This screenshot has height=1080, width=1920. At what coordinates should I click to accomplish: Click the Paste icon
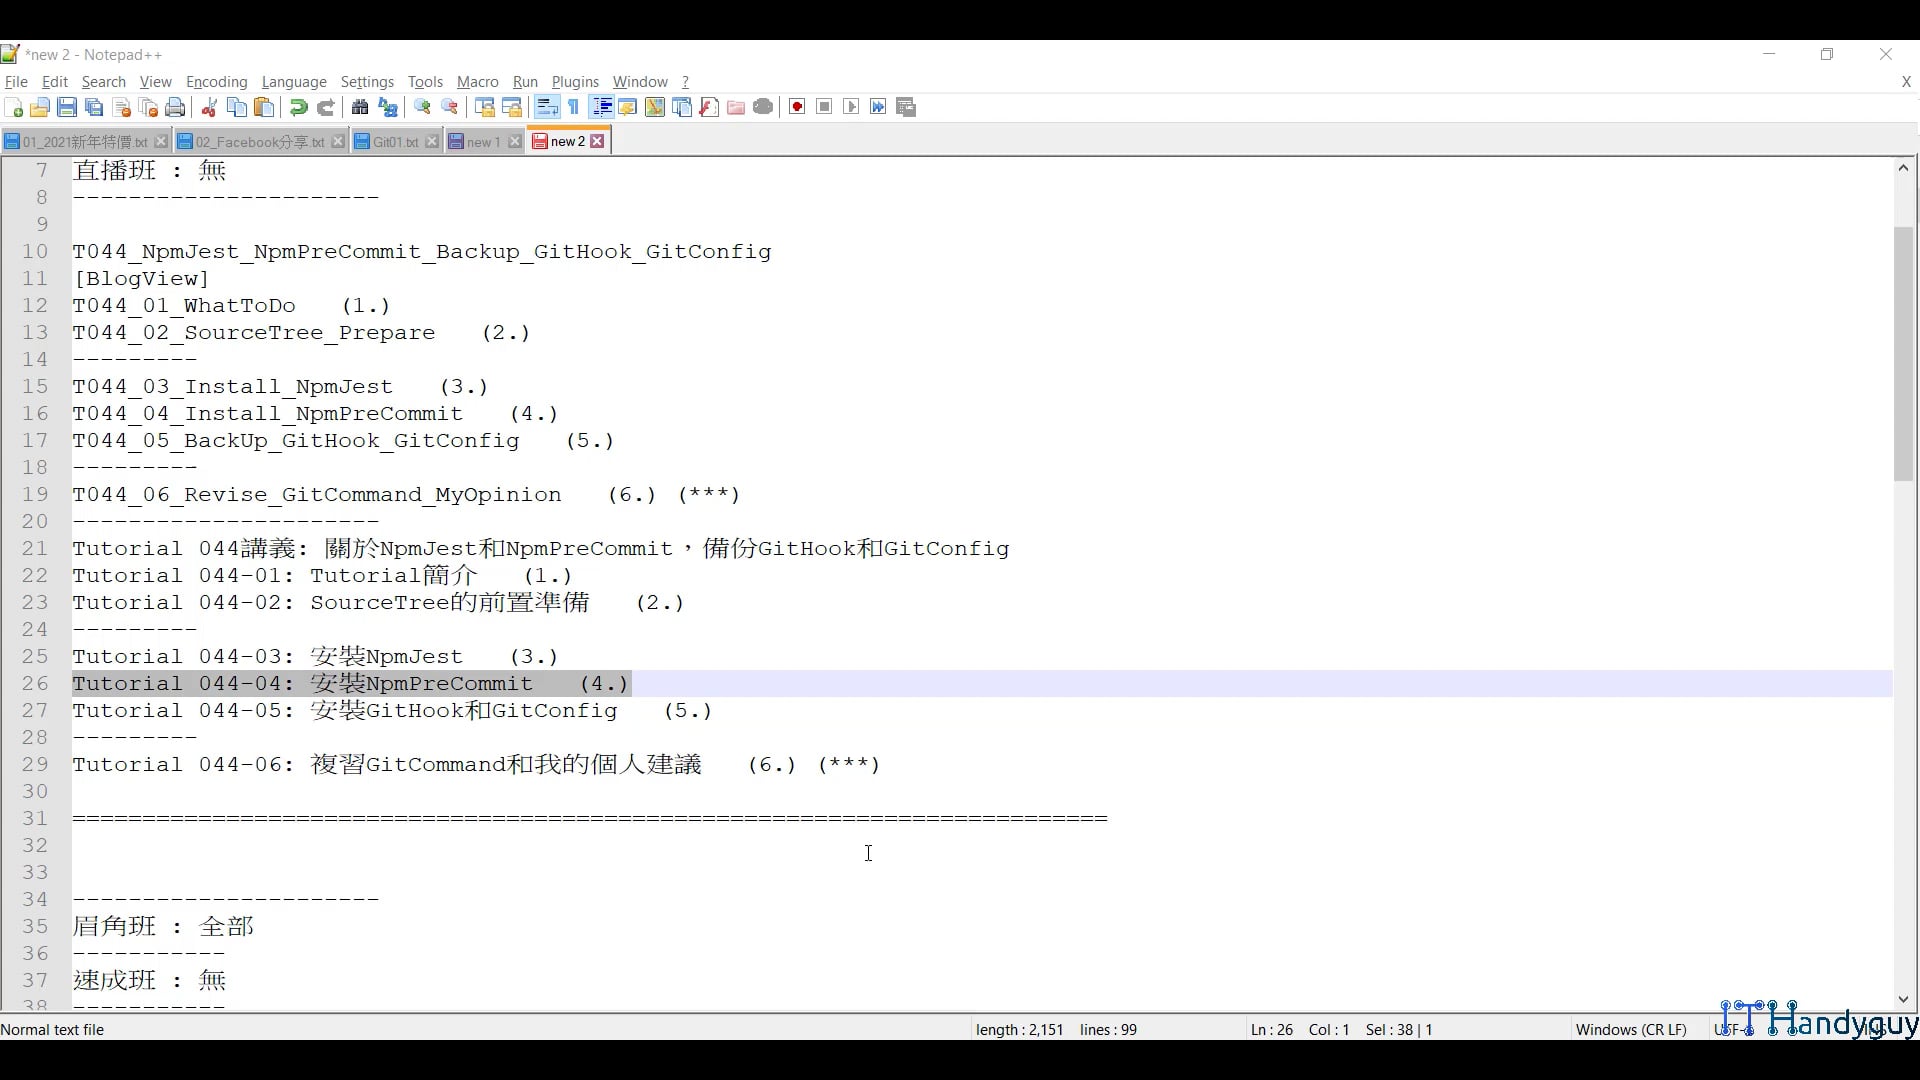click(264, 107)
